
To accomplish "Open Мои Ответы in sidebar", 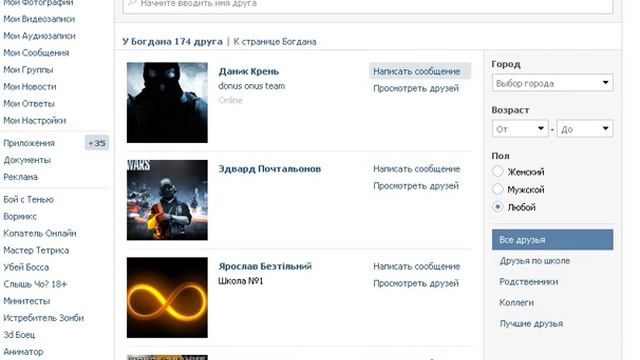I will tap(29, 104).
